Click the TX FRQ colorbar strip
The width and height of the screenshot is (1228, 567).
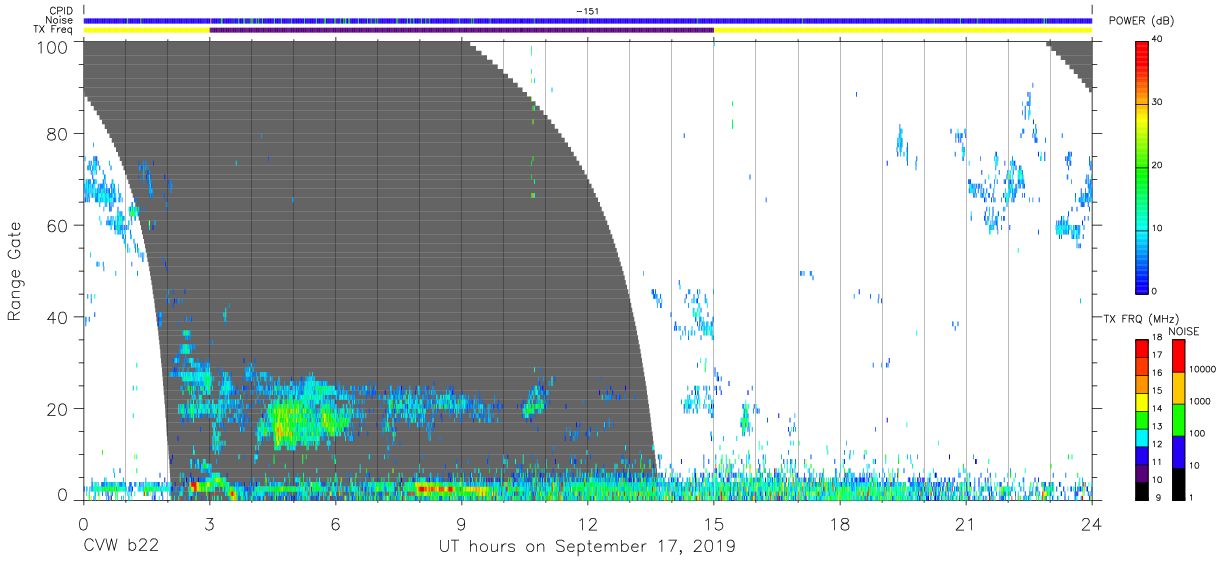coord(1141,419)
